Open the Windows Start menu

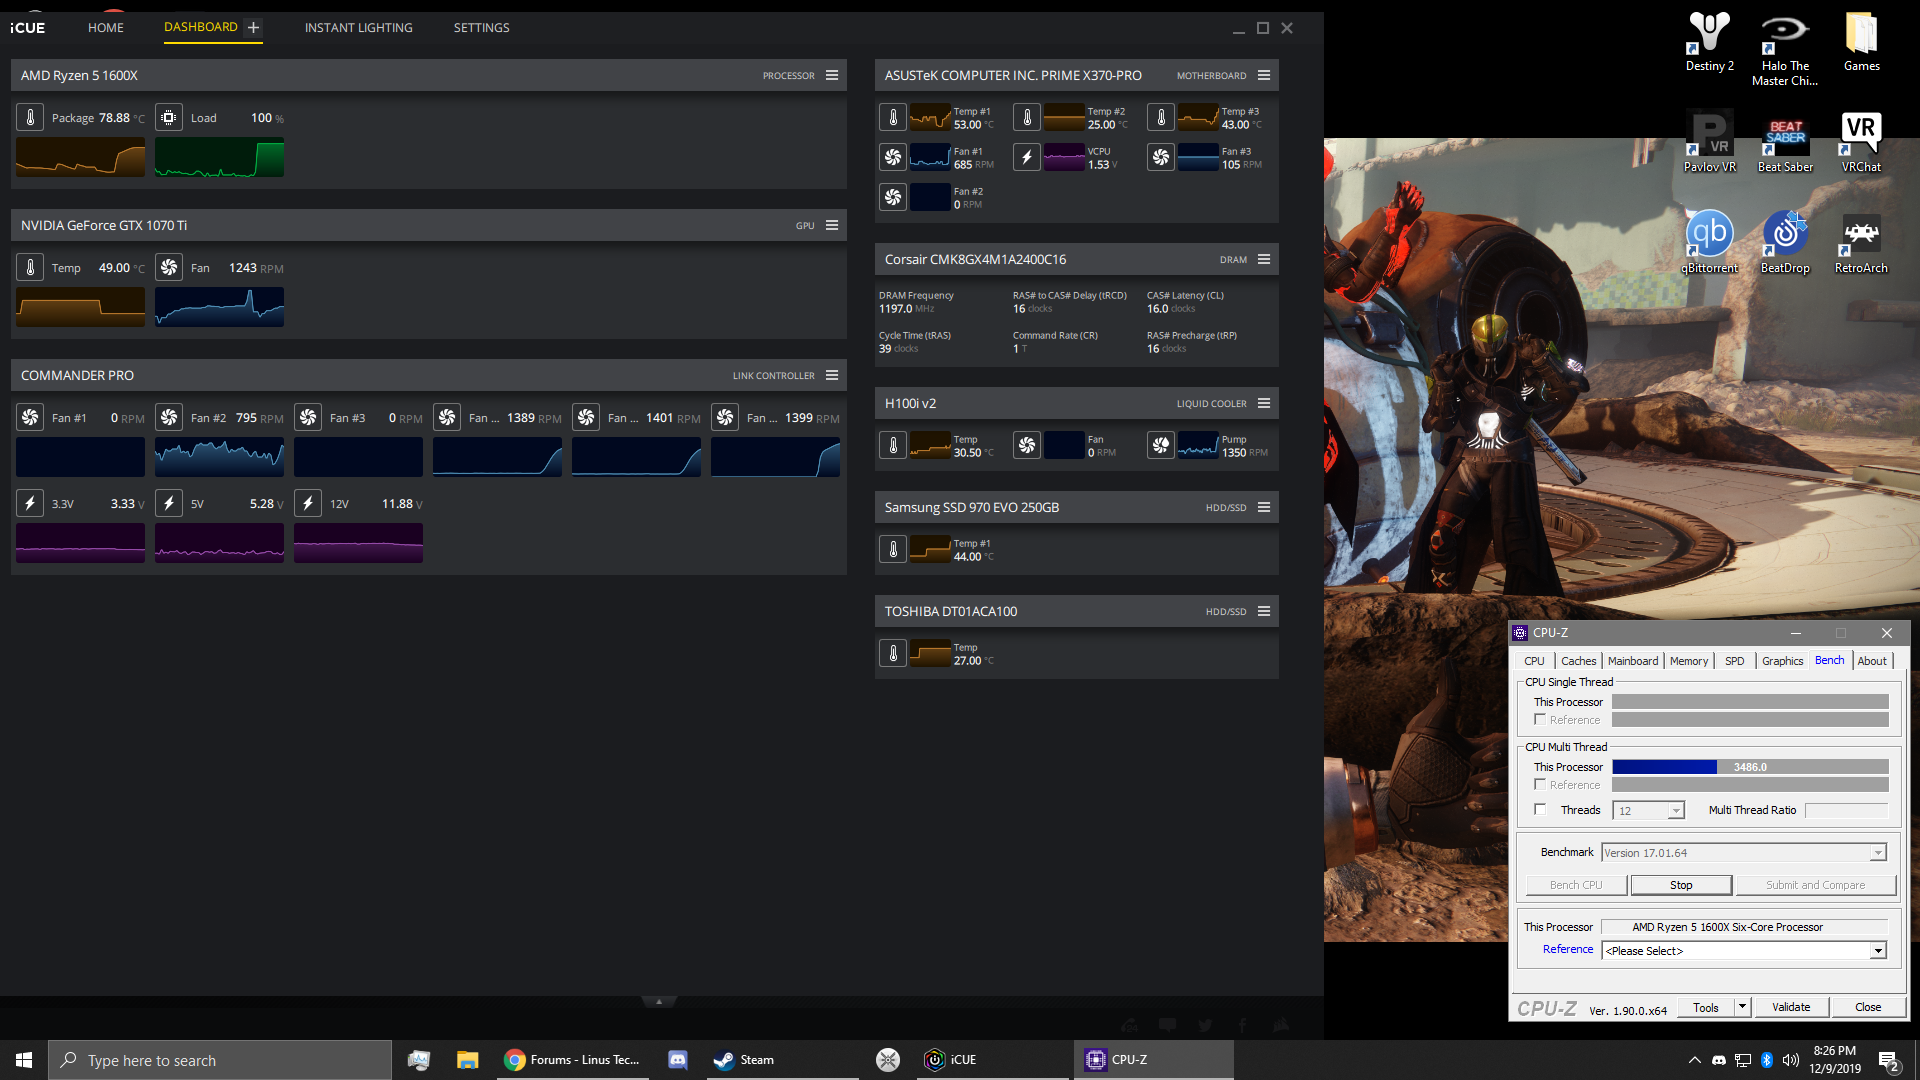click(x=24, y=1060)
